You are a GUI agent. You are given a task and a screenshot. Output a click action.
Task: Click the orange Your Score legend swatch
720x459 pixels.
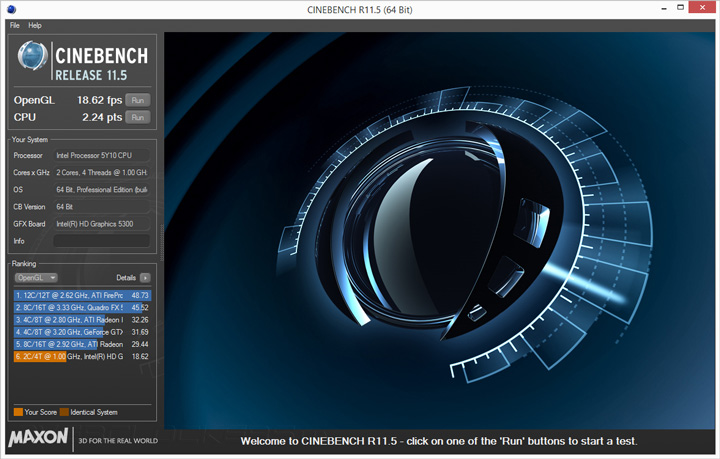(18, 412)
